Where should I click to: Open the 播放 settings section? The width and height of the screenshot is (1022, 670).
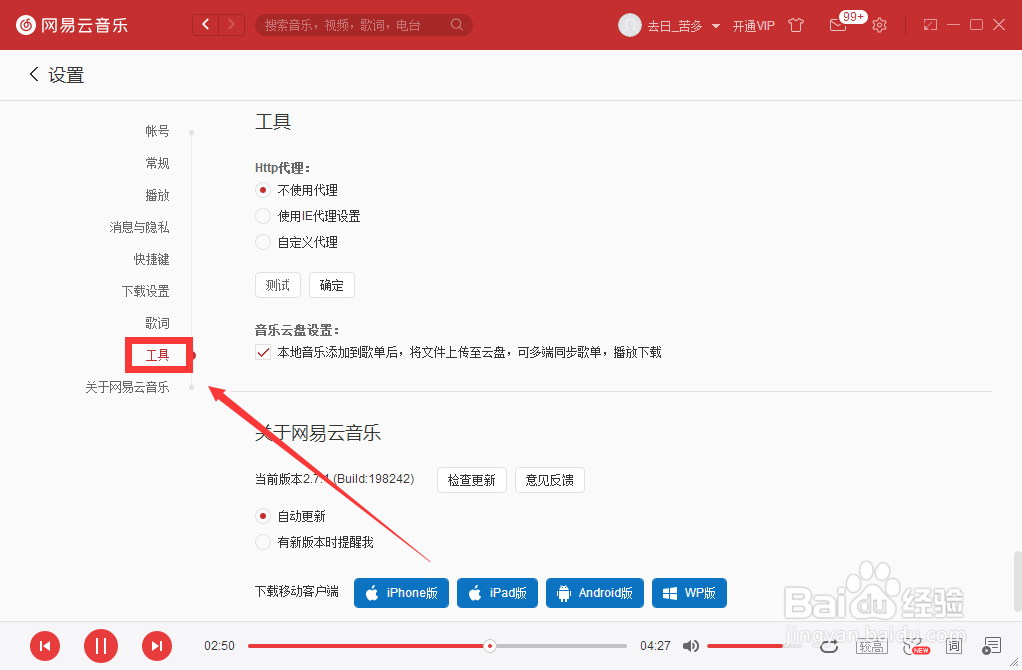(157, 195)
